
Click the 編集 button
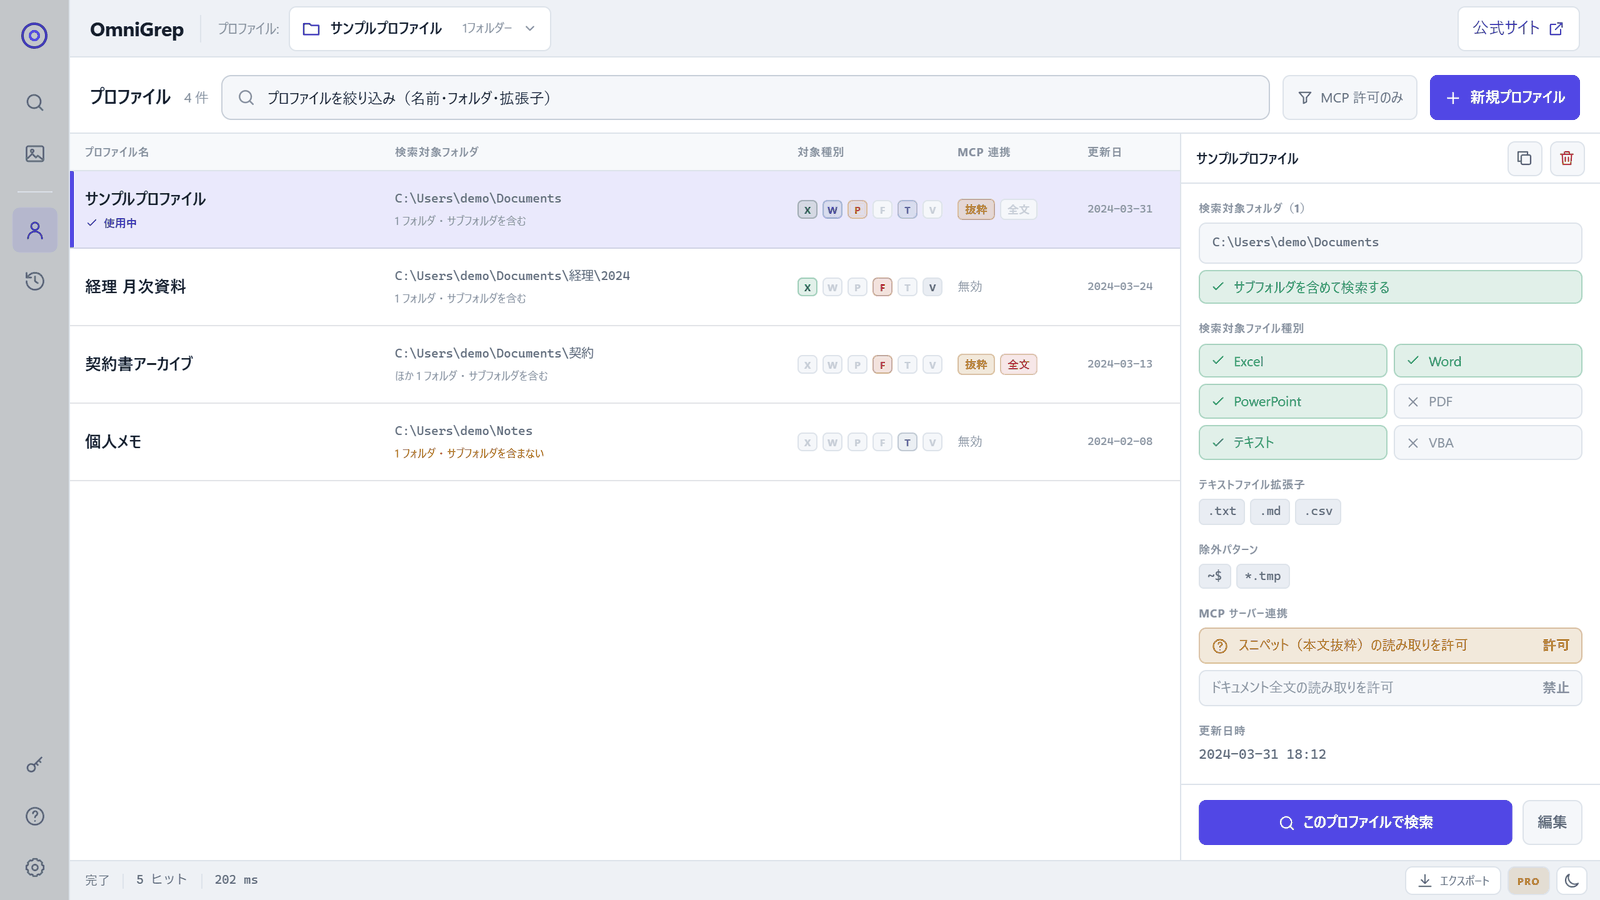[x=1552, y=822]
